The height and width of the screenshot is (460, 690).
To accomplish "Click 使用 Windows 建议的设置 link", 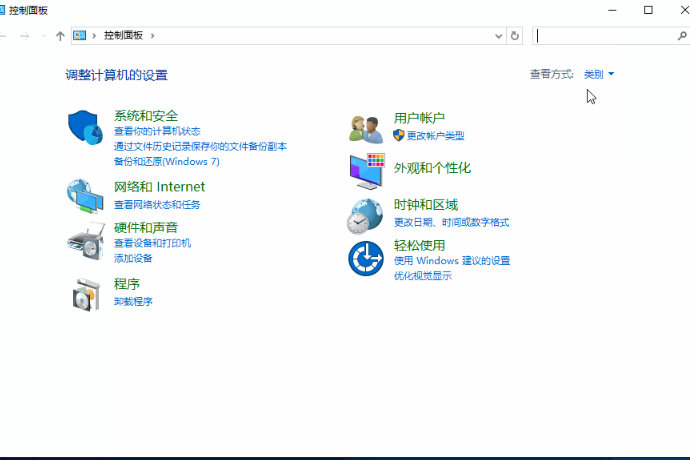I will (x=451, y=261).
